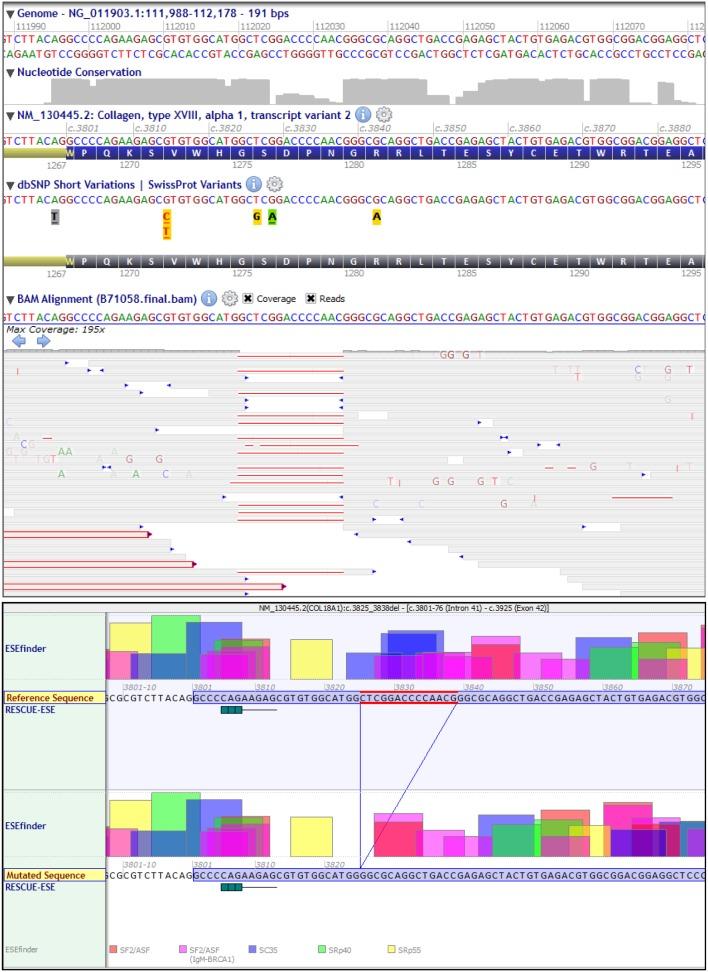Click the BAM Alignment (B71058.final.bam) title
This screenshot has height=972, width=708.
[x=107, y=299]
